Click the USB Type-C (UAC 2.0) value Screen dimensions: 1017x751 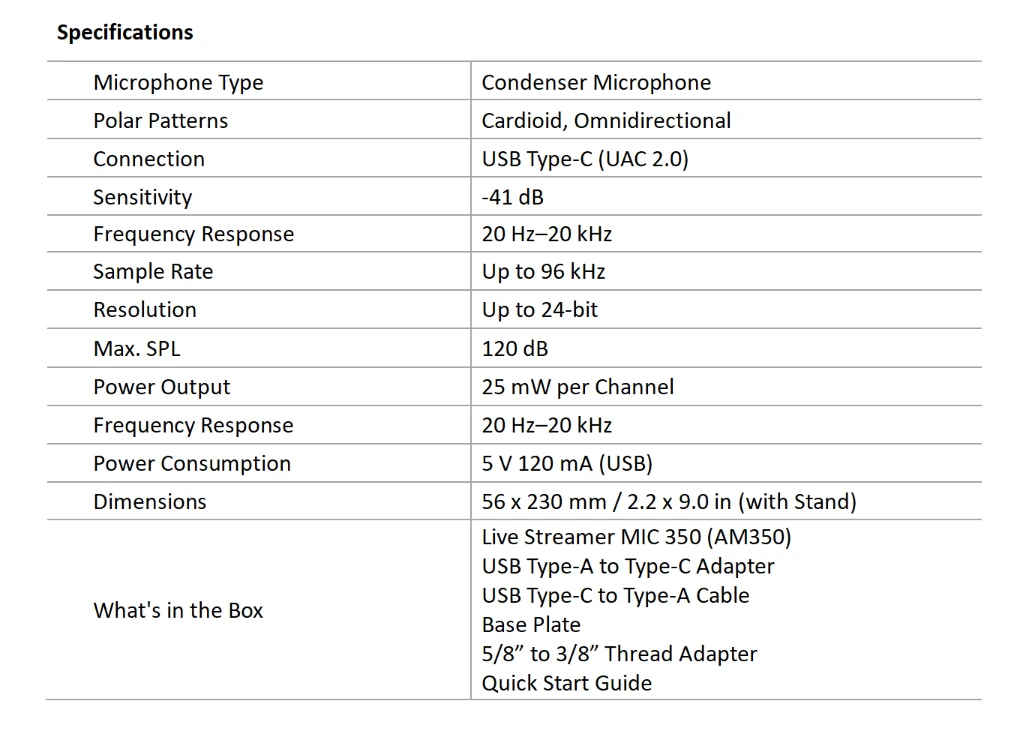pos(585,159)
